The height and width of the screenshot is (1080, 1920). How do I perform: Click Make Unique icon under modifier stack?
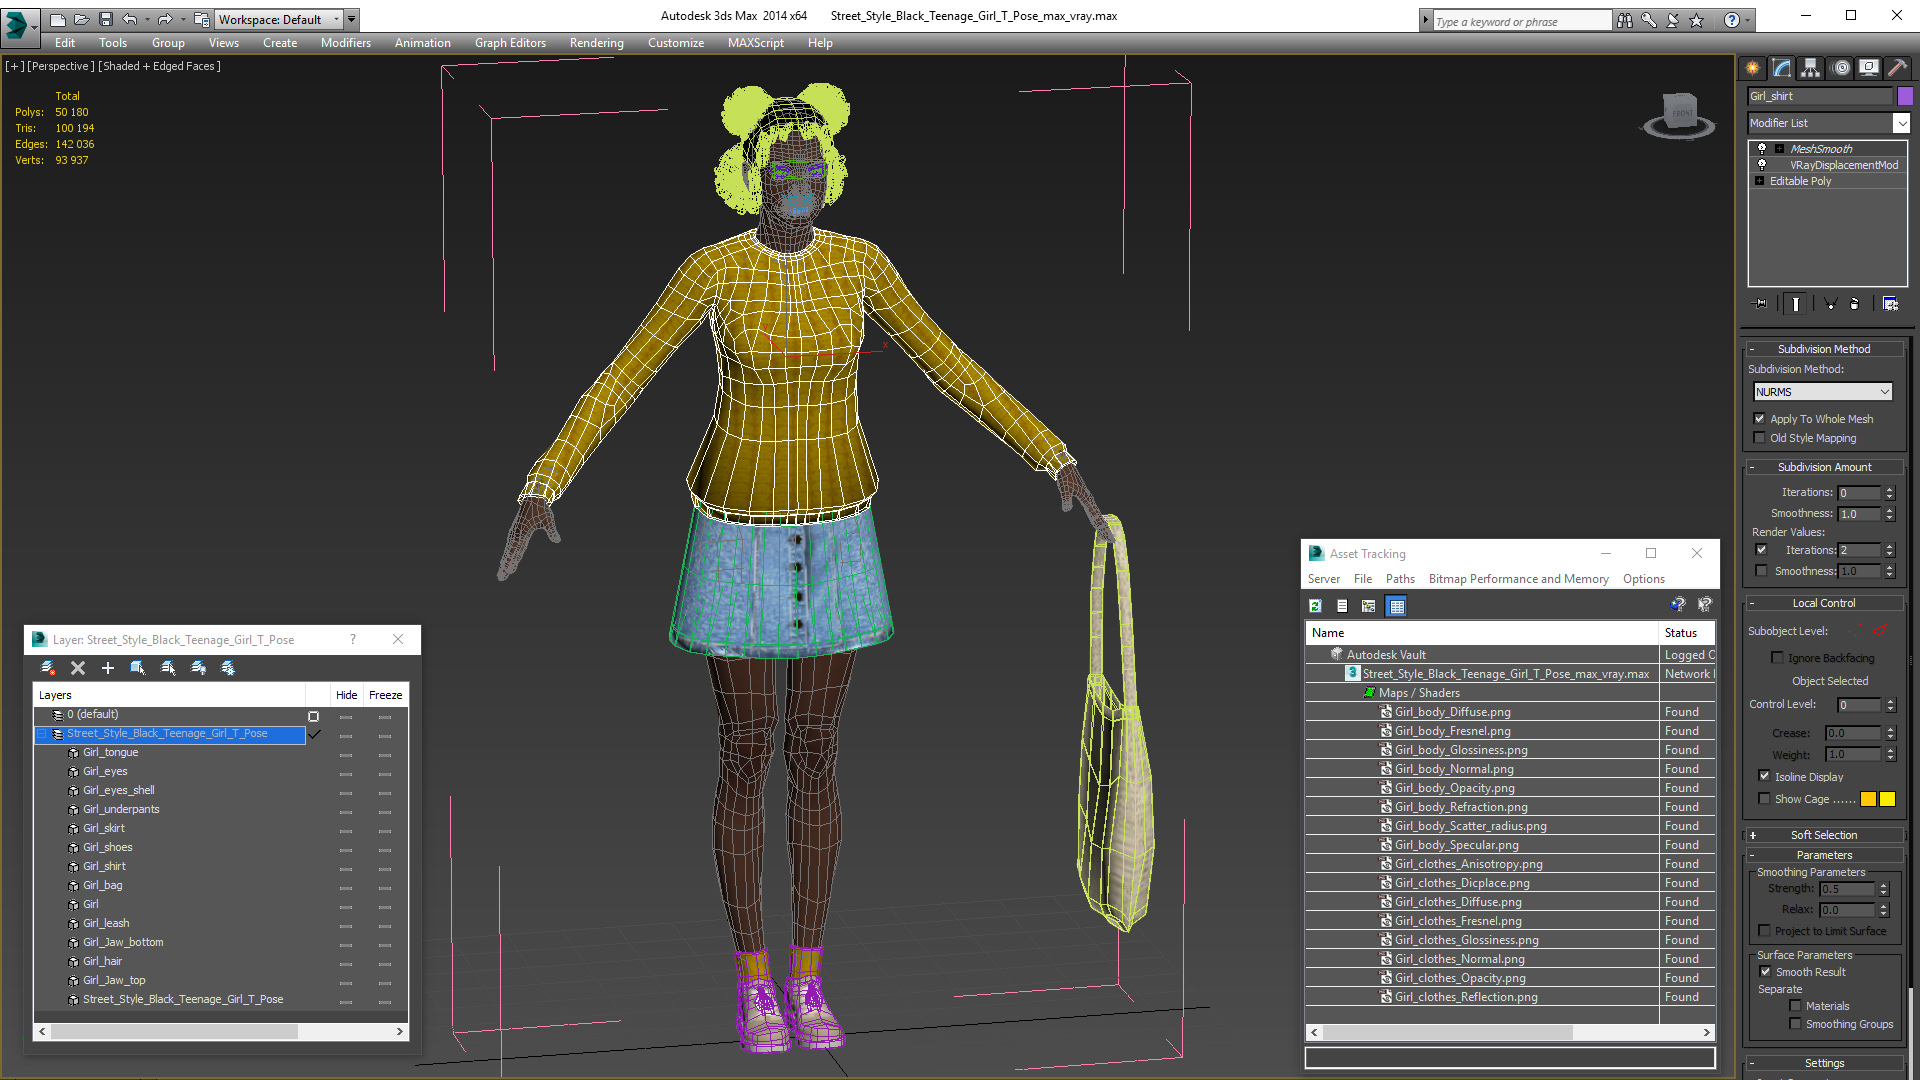pyautogui.click(x=1830, y=303)
